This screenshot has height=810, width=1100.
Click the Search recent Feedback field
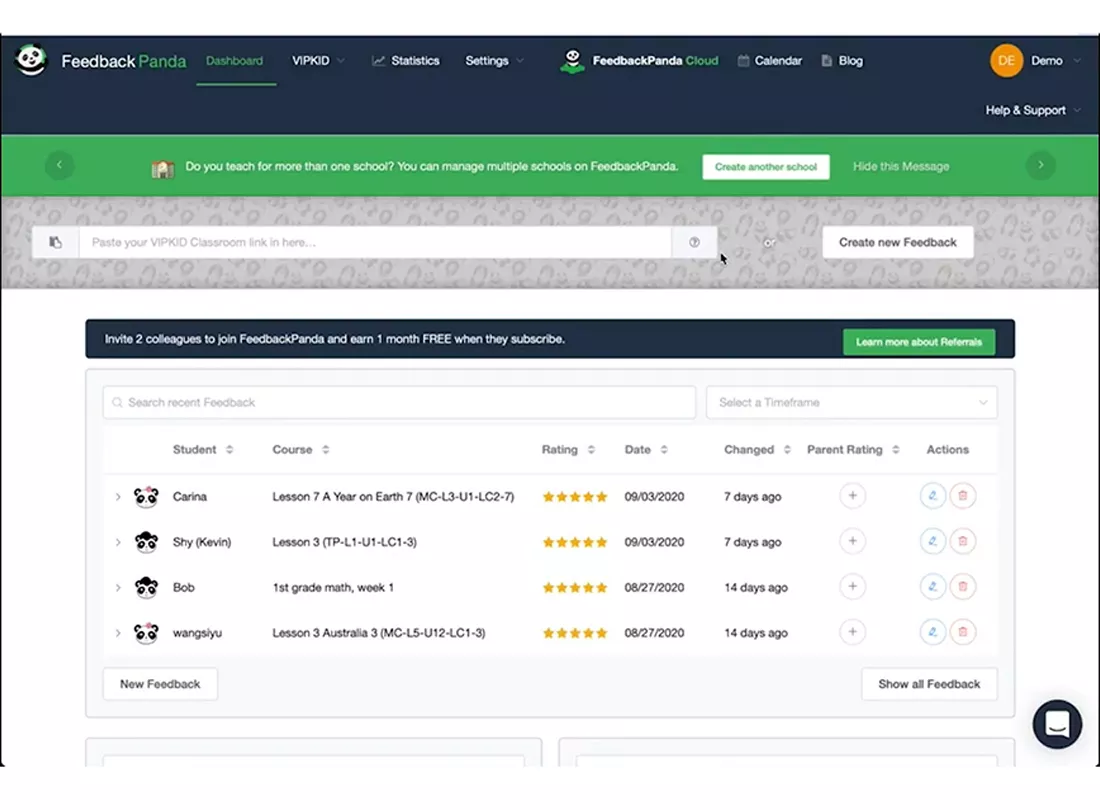[x=399, y=403]
